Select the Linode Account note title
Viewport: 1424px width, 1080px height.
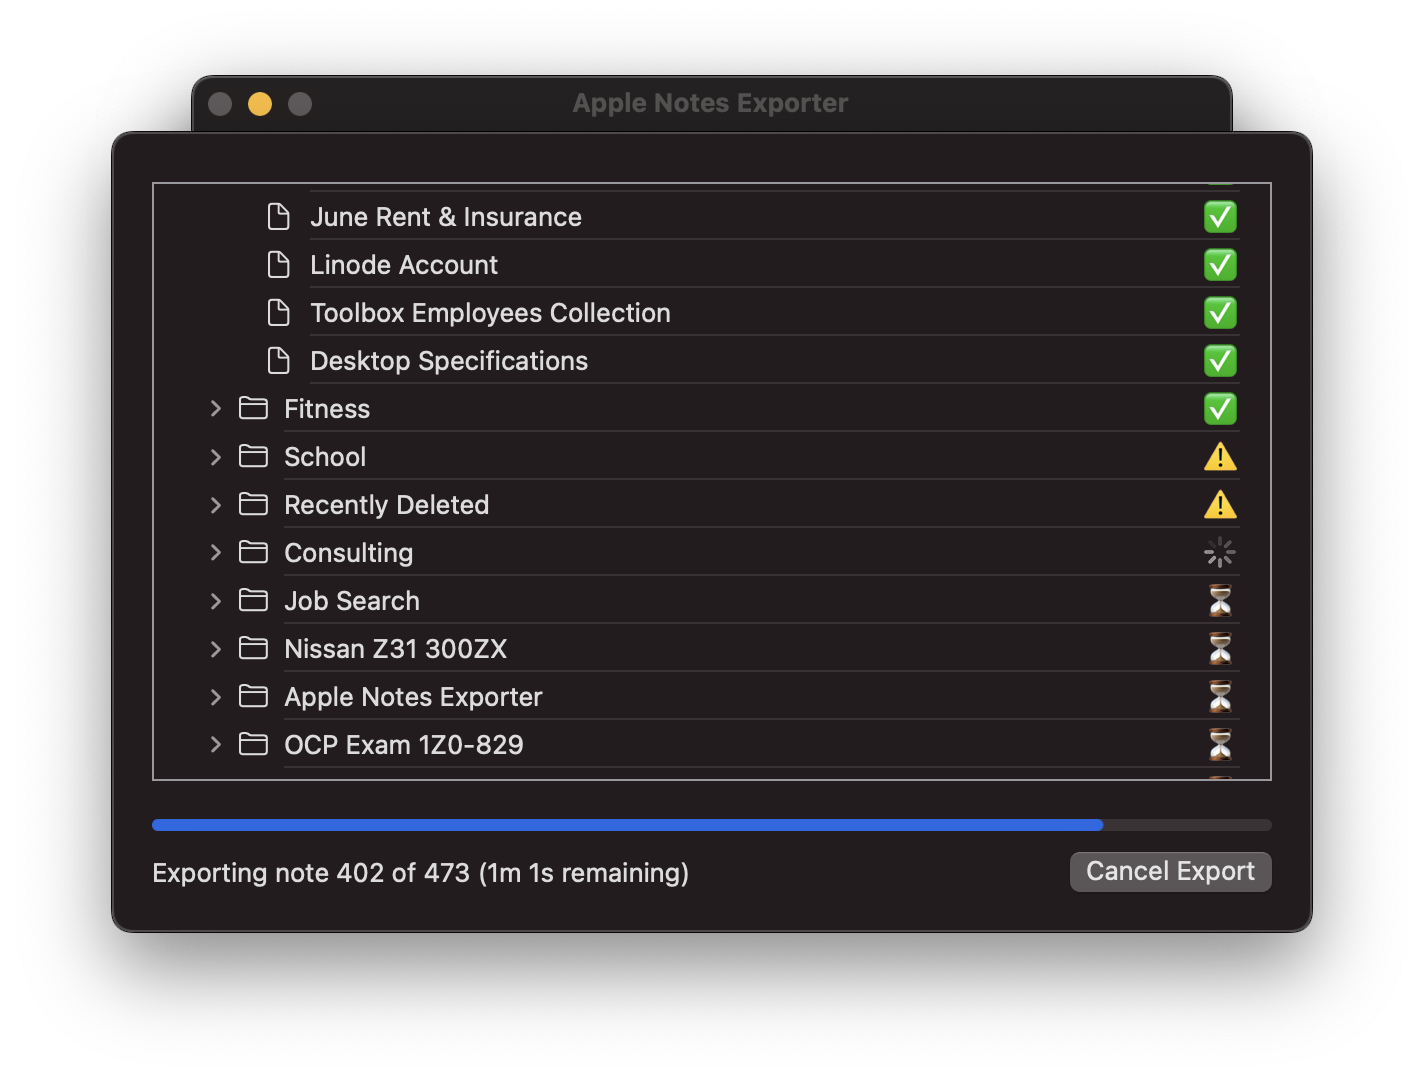(404, 265)
